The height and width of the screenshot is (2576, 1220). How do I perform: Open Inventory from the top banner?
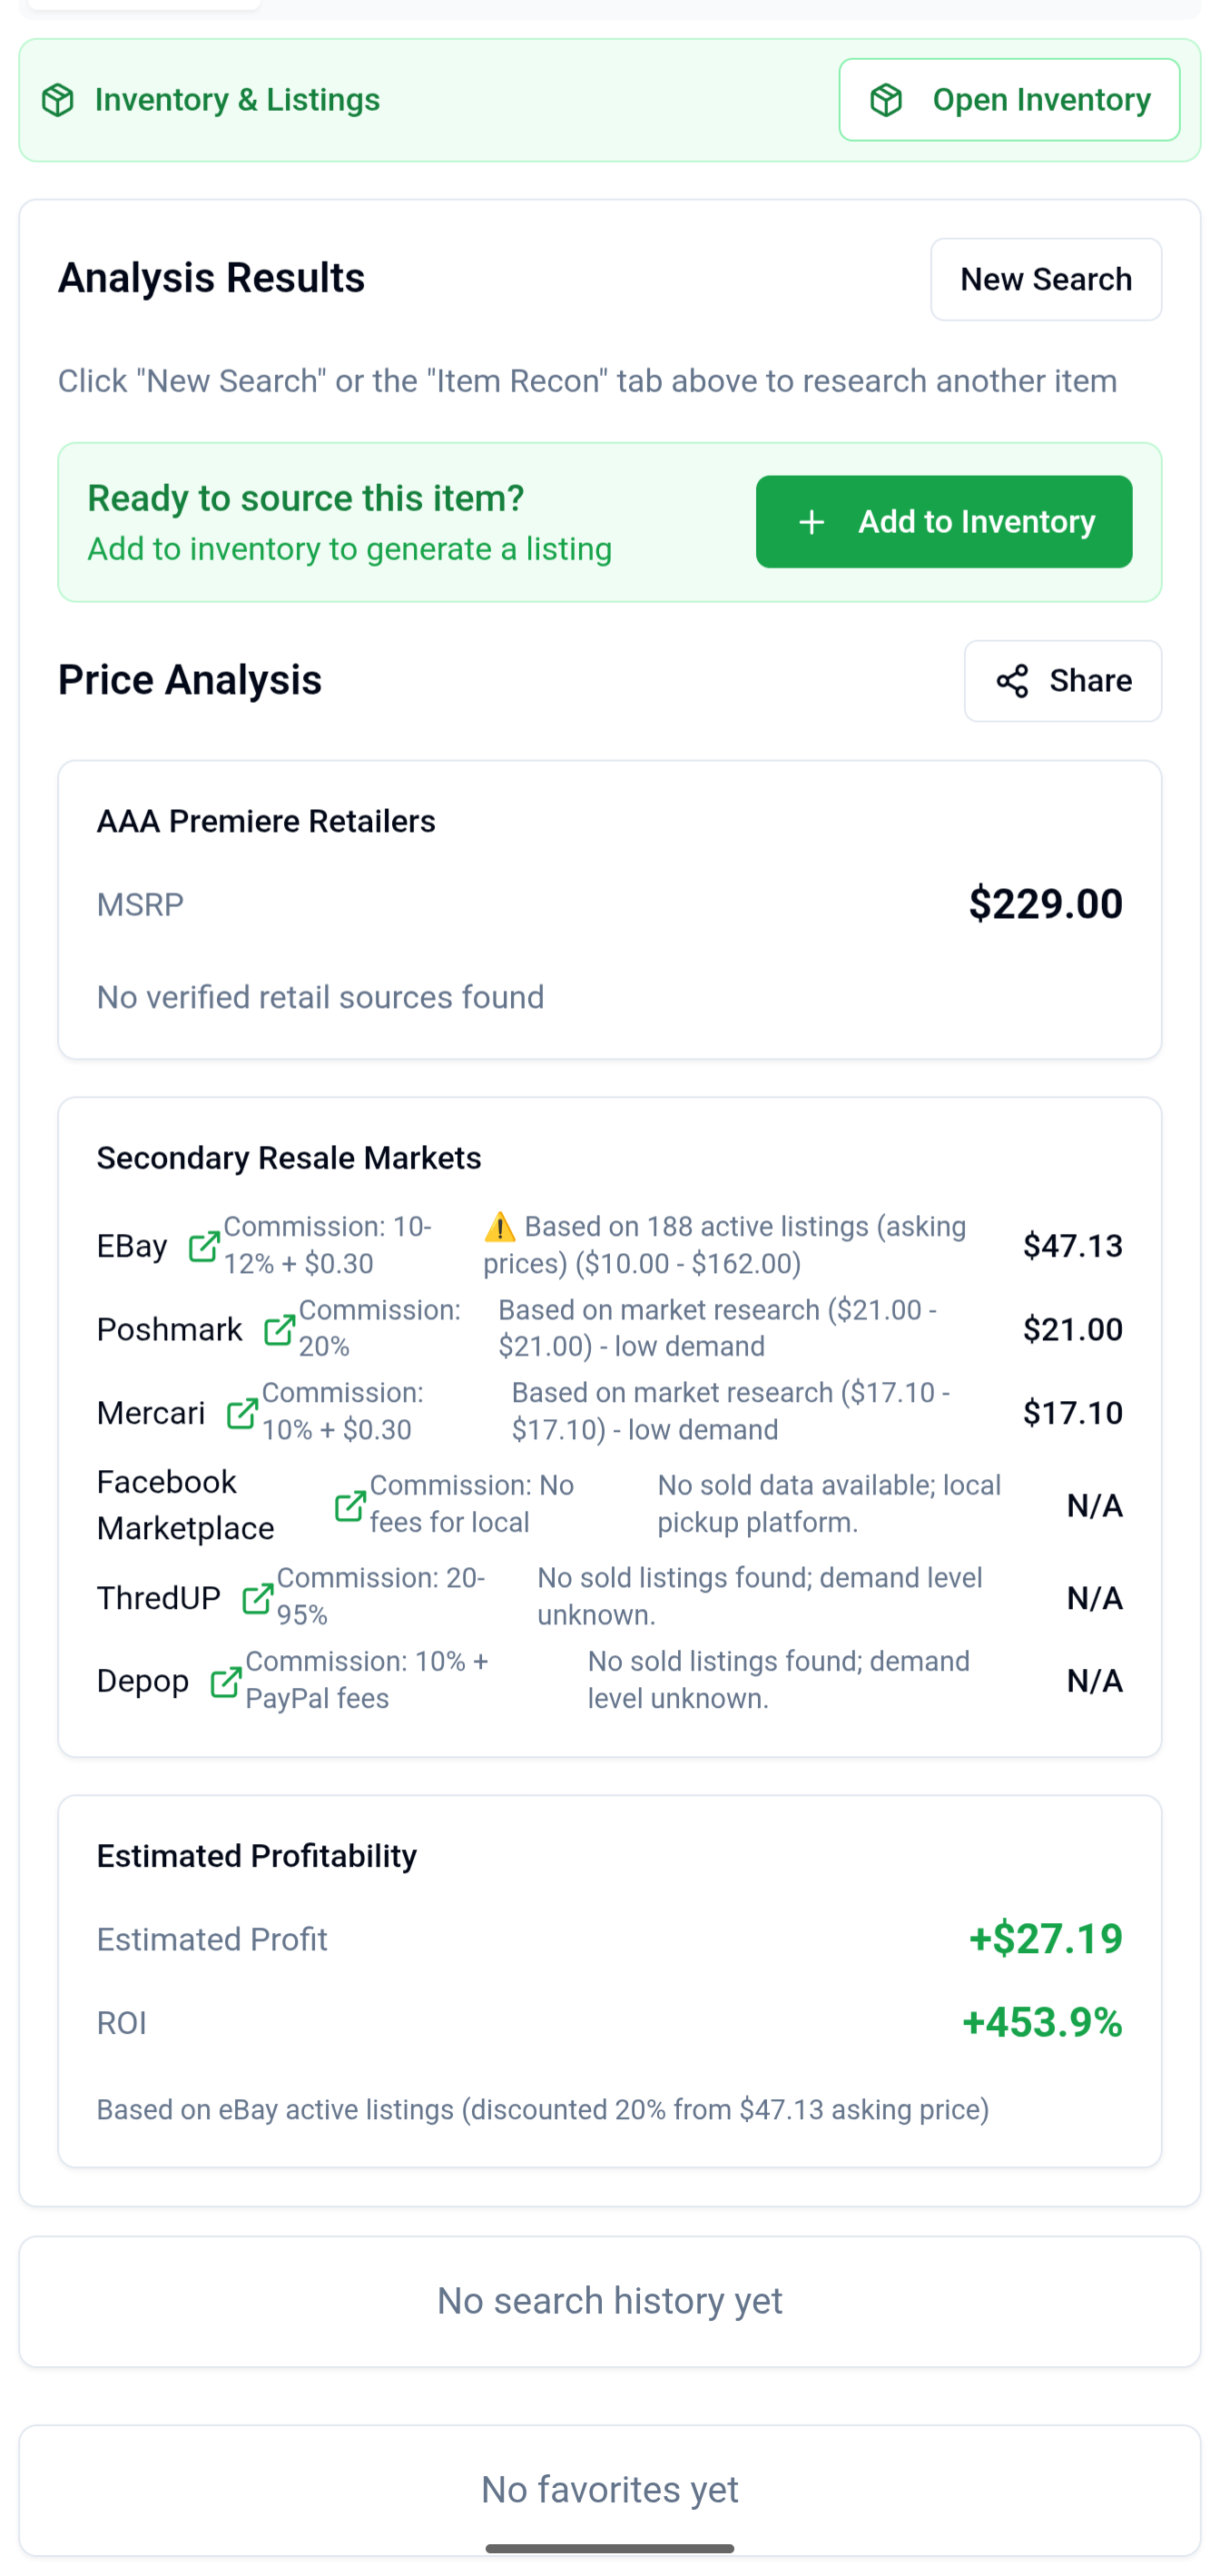point(1009,99)
